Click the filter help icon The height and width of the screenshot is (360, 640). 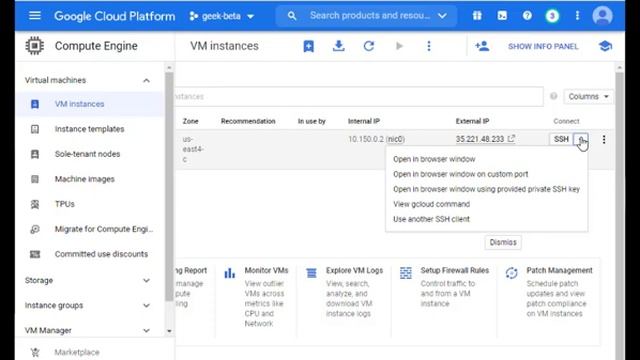553,96
